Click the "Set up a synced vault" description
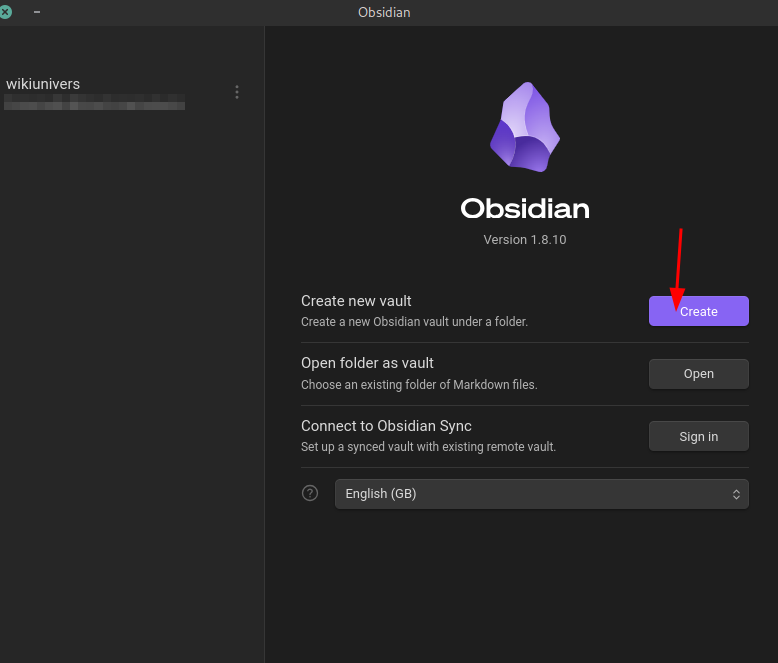Viewport: 778px width, 663px height. tap(428, 447)
